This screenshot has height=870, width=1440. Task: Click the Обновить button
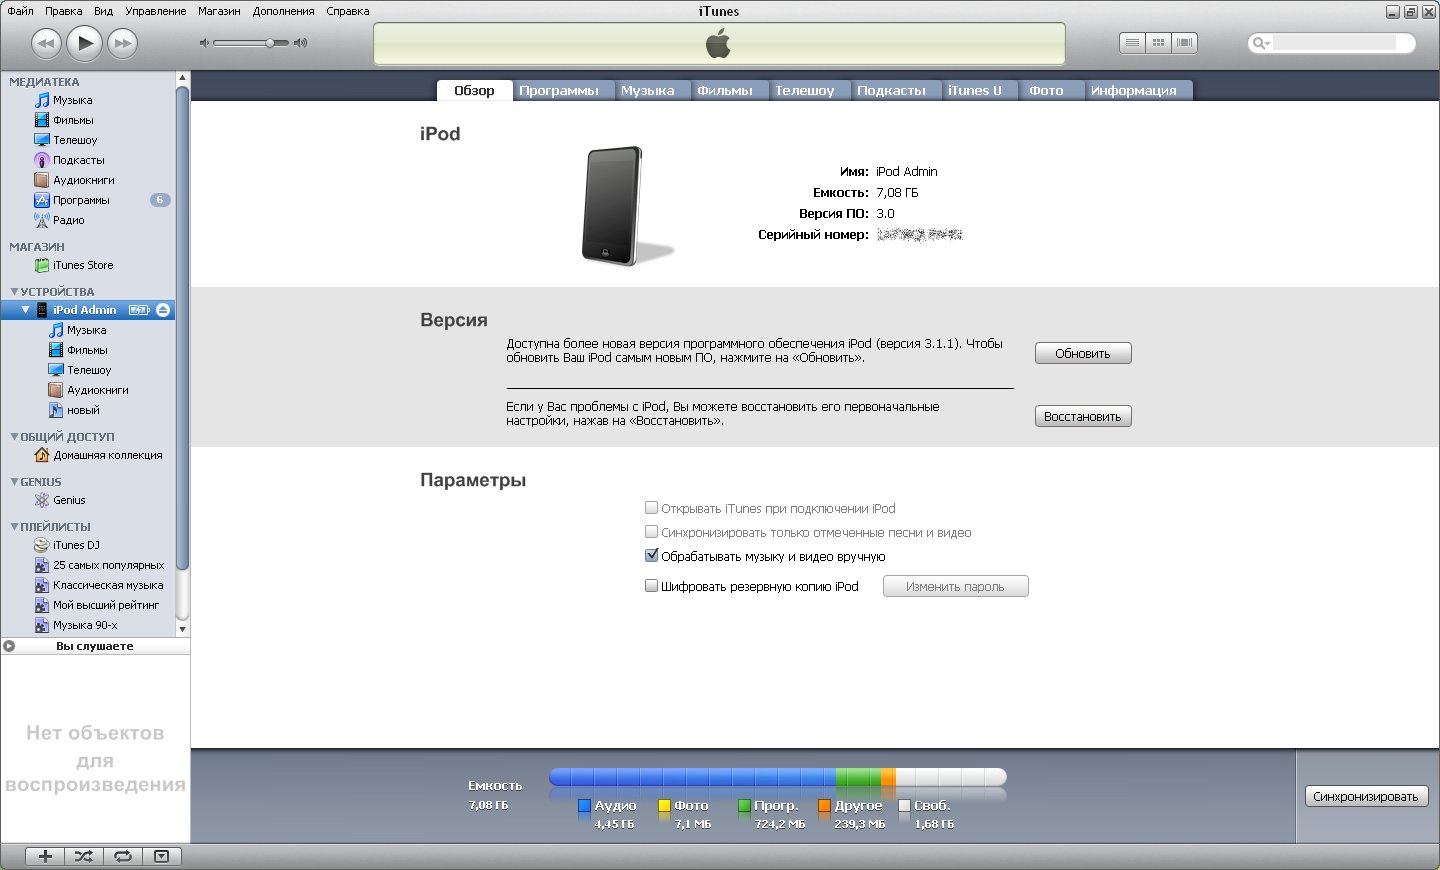pos(1082,353)
